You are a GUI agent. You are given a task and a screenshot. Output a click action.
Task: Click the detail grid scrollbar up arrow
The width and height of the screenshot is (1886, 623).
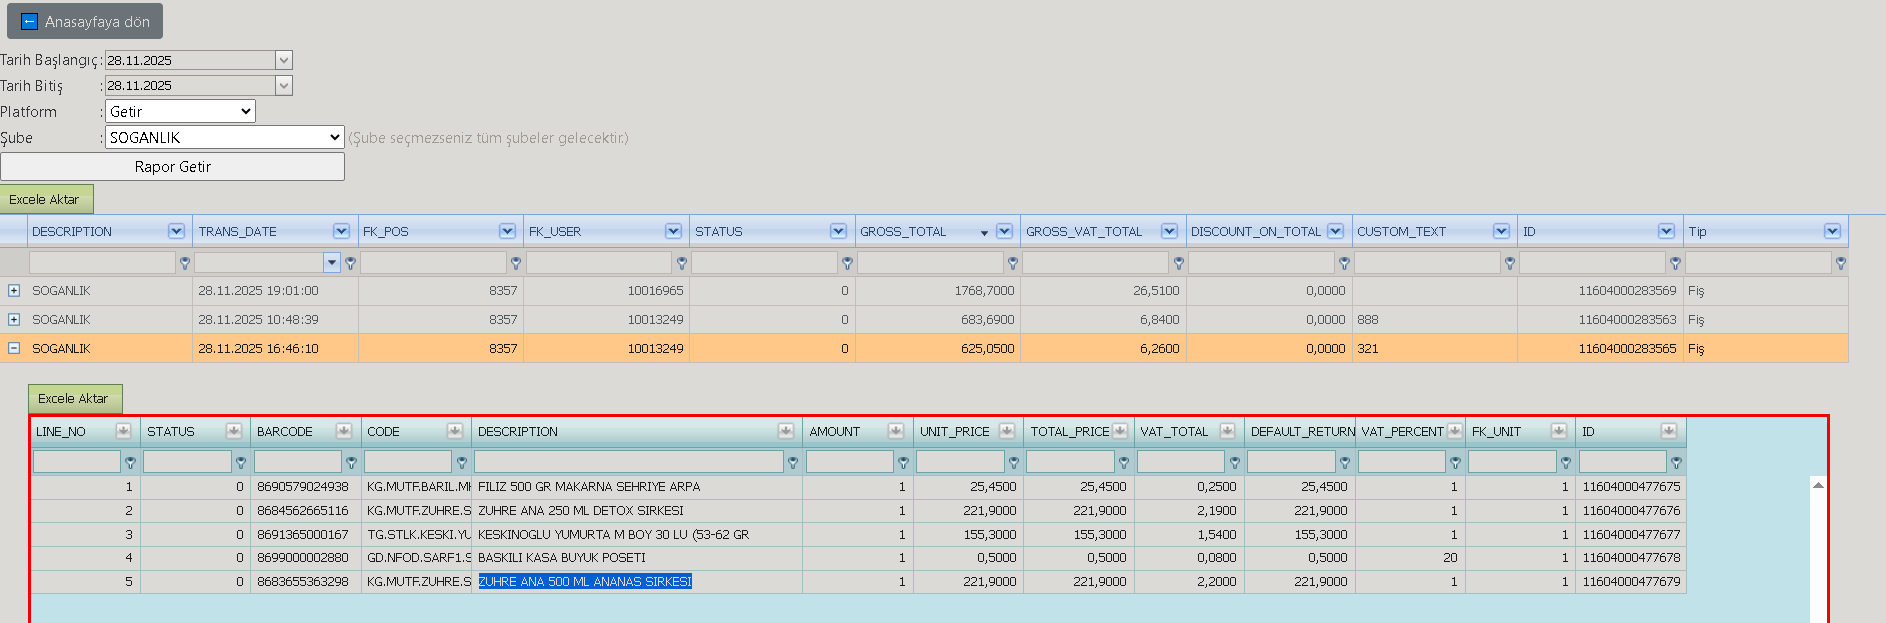pos(1818,485)
